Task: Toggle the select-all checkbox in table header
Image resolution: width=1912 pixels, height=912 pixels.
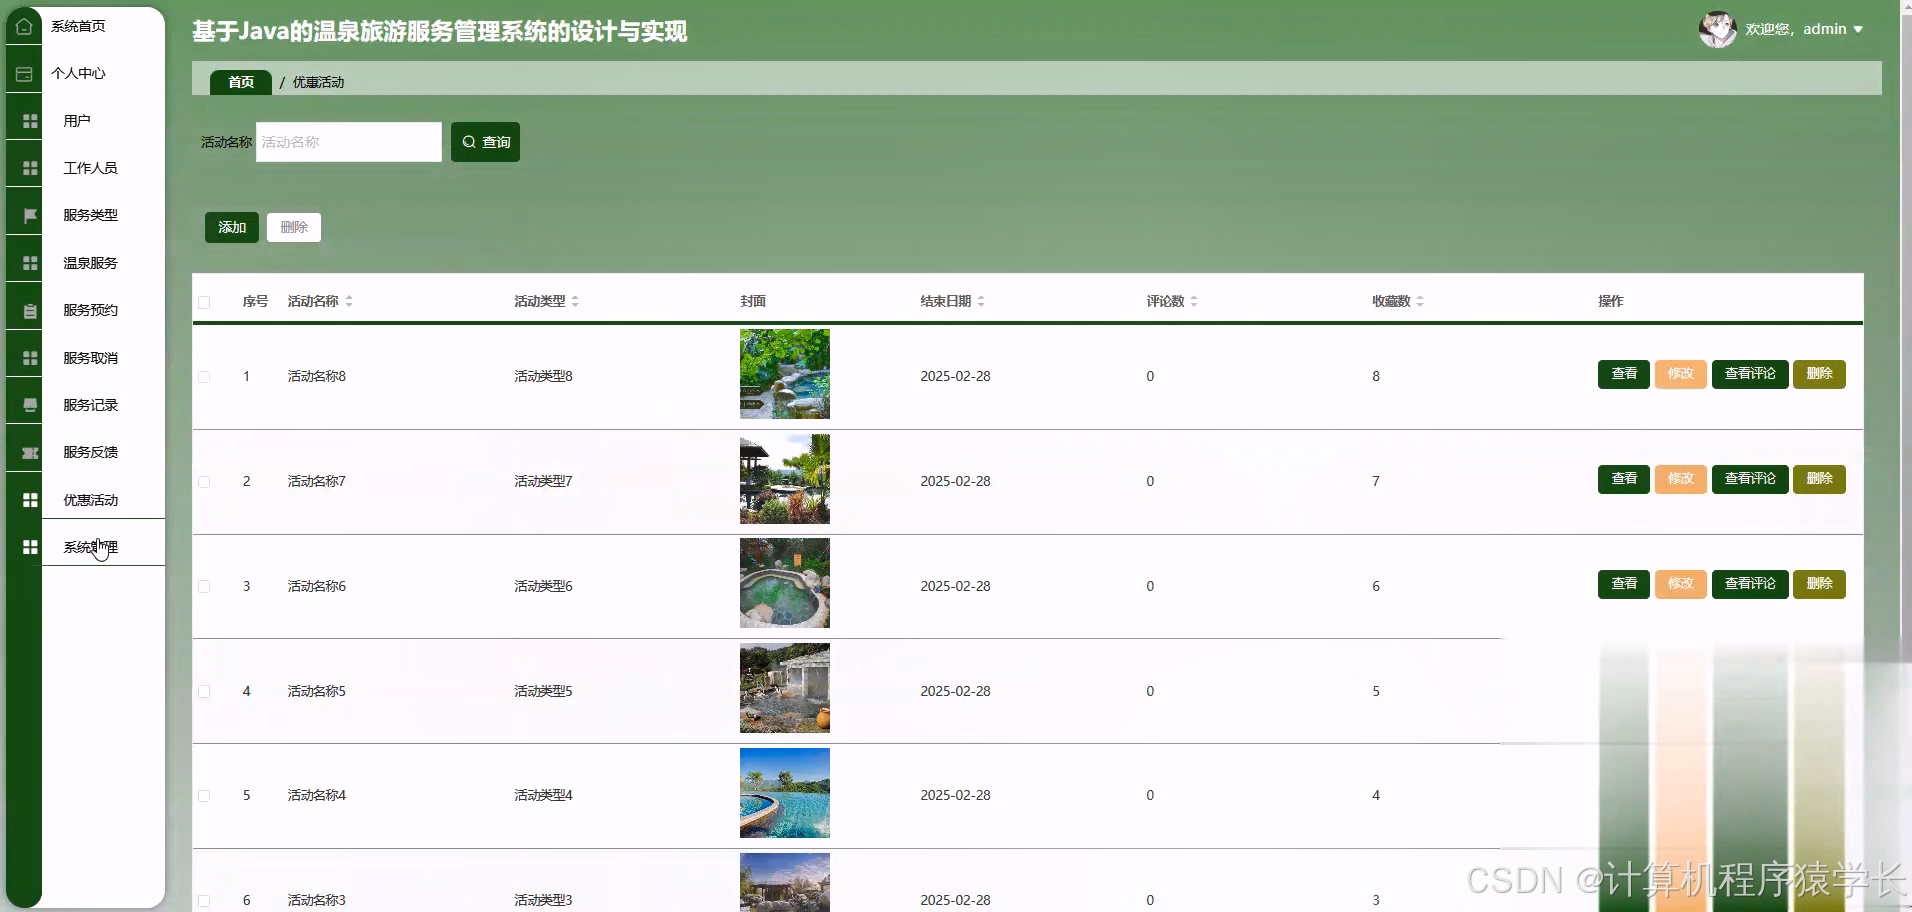Action: [x=204, y=302]
